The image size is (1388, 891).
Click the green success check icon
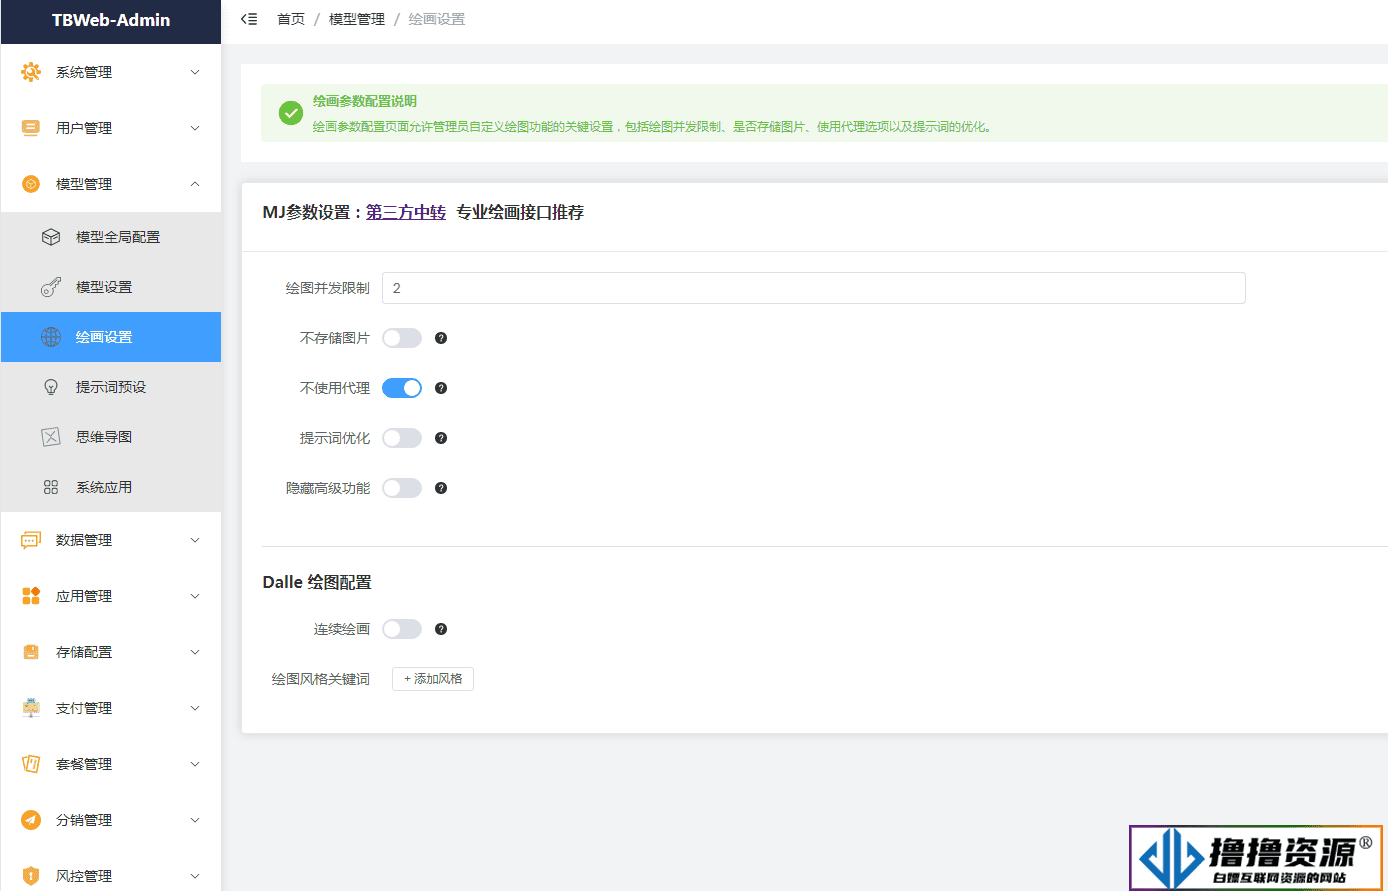291,113
